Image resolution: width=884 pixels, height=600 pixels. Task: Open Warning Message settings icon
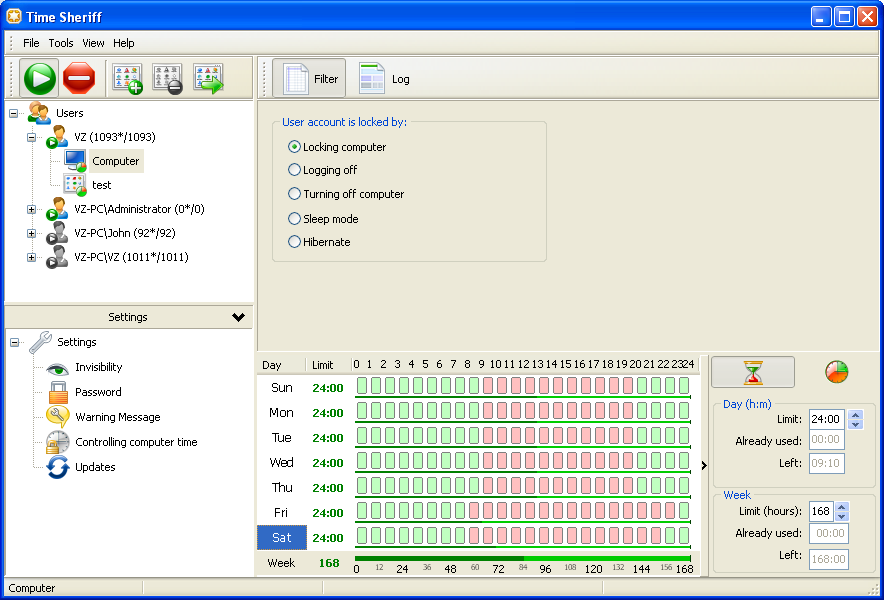(x=58, y=417)
